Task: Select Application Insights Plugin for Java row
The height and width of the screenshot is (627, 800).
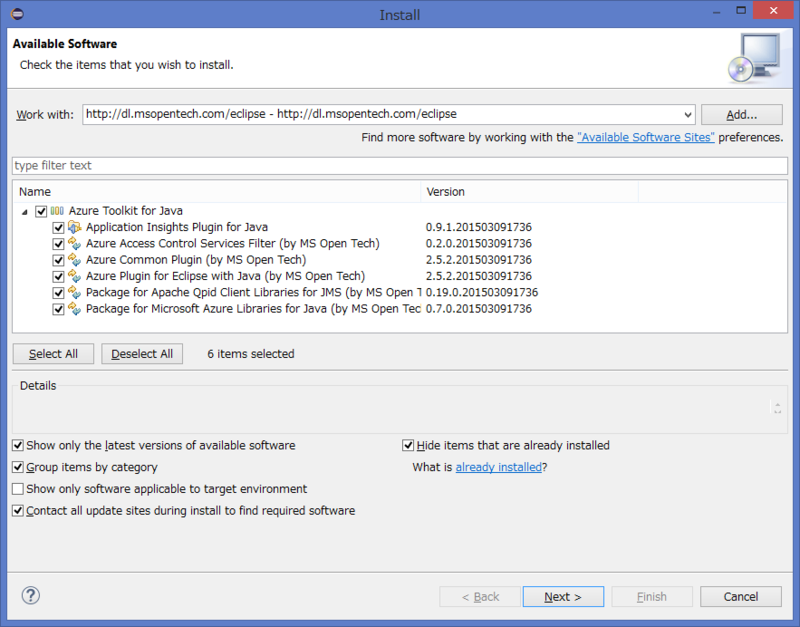Action: point(177,227)
